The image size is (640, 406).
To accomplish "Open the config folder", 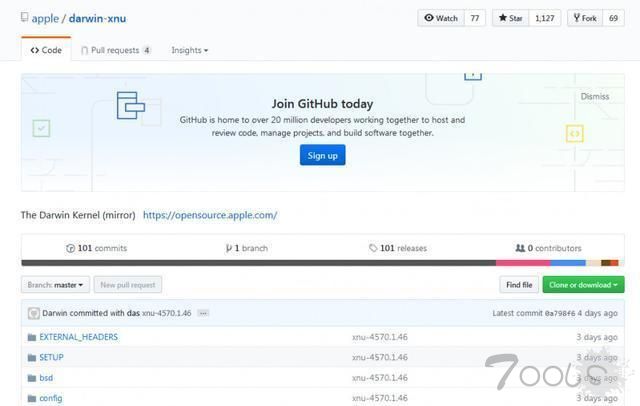I will point(50,398).
